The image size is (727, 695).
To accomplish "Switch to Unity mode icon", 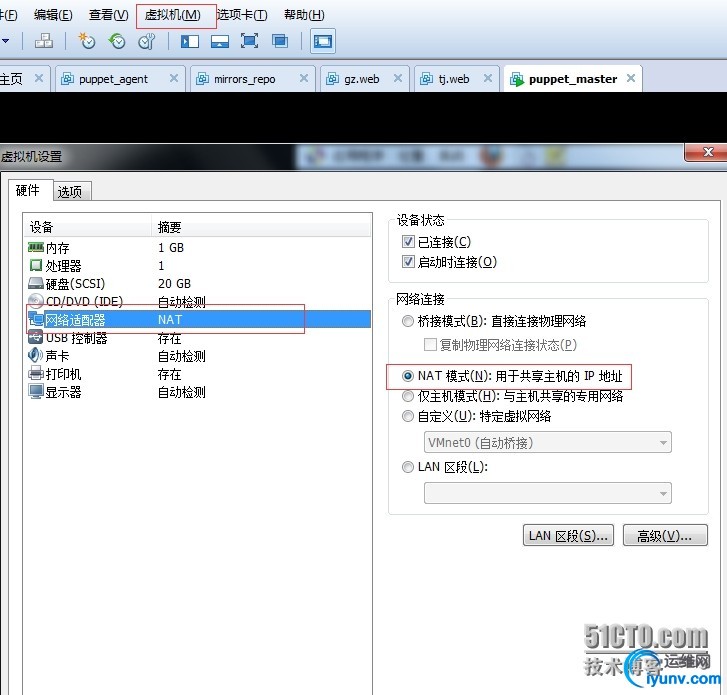I will 280,41.
